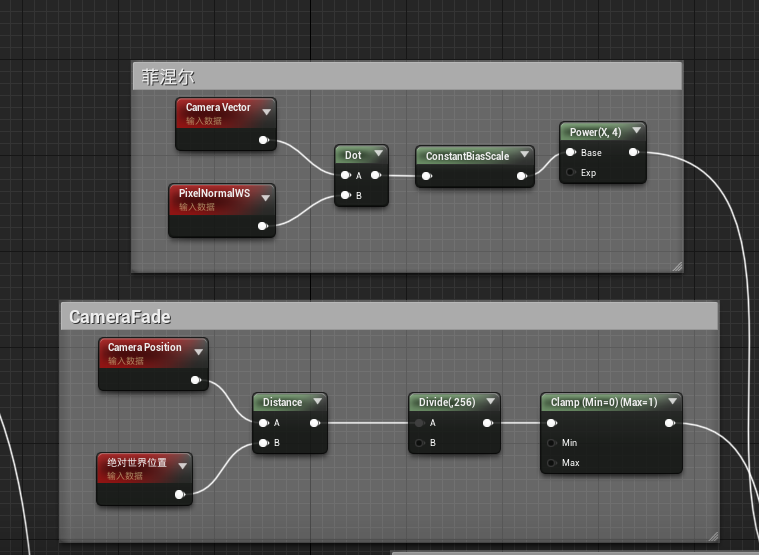Click Clamp node Min pin
This screenshot has width=759, height=555.
coord(551,443)
